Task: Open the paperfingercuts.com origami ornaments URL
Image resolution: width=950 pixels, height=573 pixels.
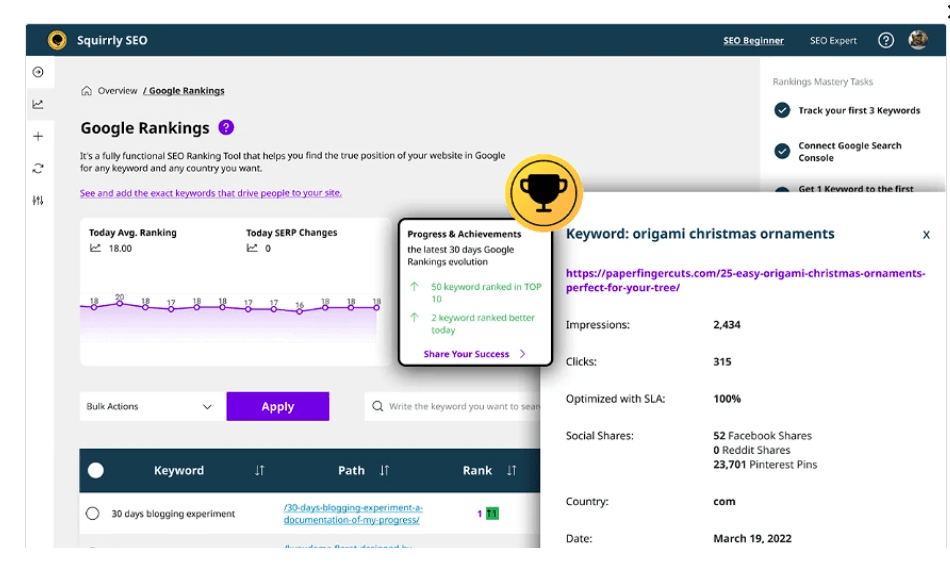Action: [x=745, y=280]
